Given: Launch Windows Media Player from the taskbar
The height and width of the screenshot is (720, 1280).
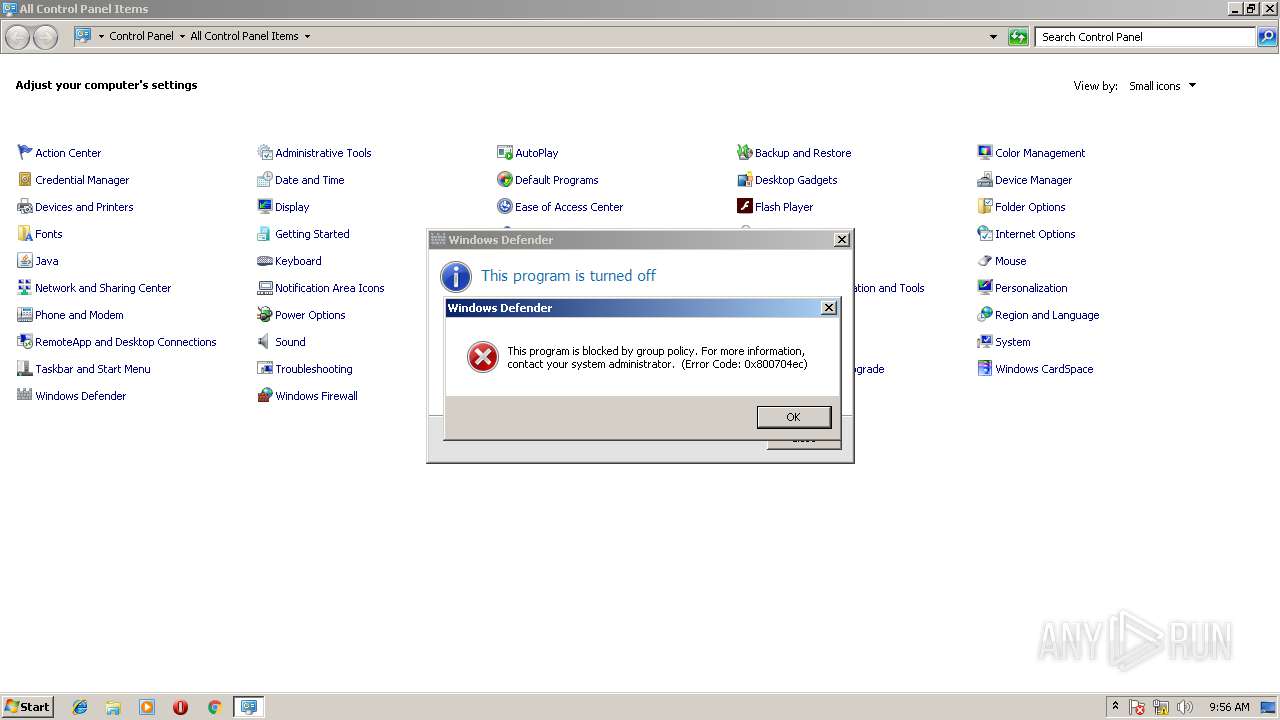Looking at the screenshot, I should (x=147, y=707).
